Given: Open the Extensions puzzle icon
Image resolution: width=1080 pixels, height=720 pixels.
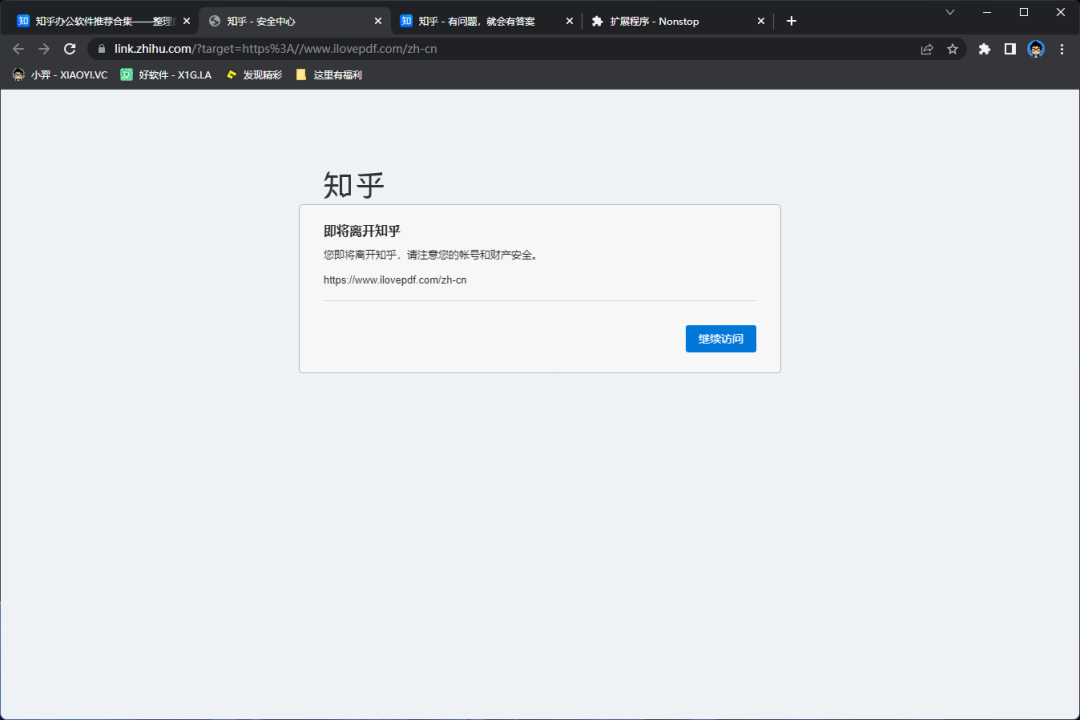Looking at the screenshot, I should pyautogui.click(x=984, y=49).
